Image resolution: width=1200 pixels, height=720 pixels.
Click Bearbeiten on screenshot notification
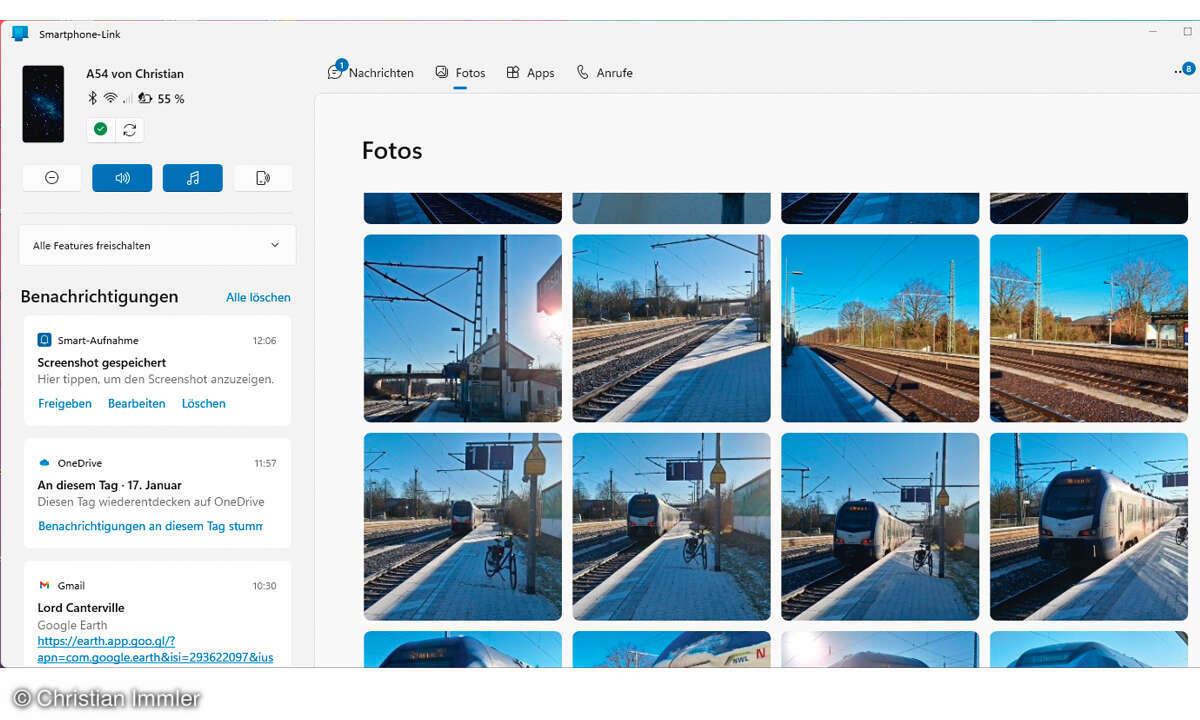[137, 404]
